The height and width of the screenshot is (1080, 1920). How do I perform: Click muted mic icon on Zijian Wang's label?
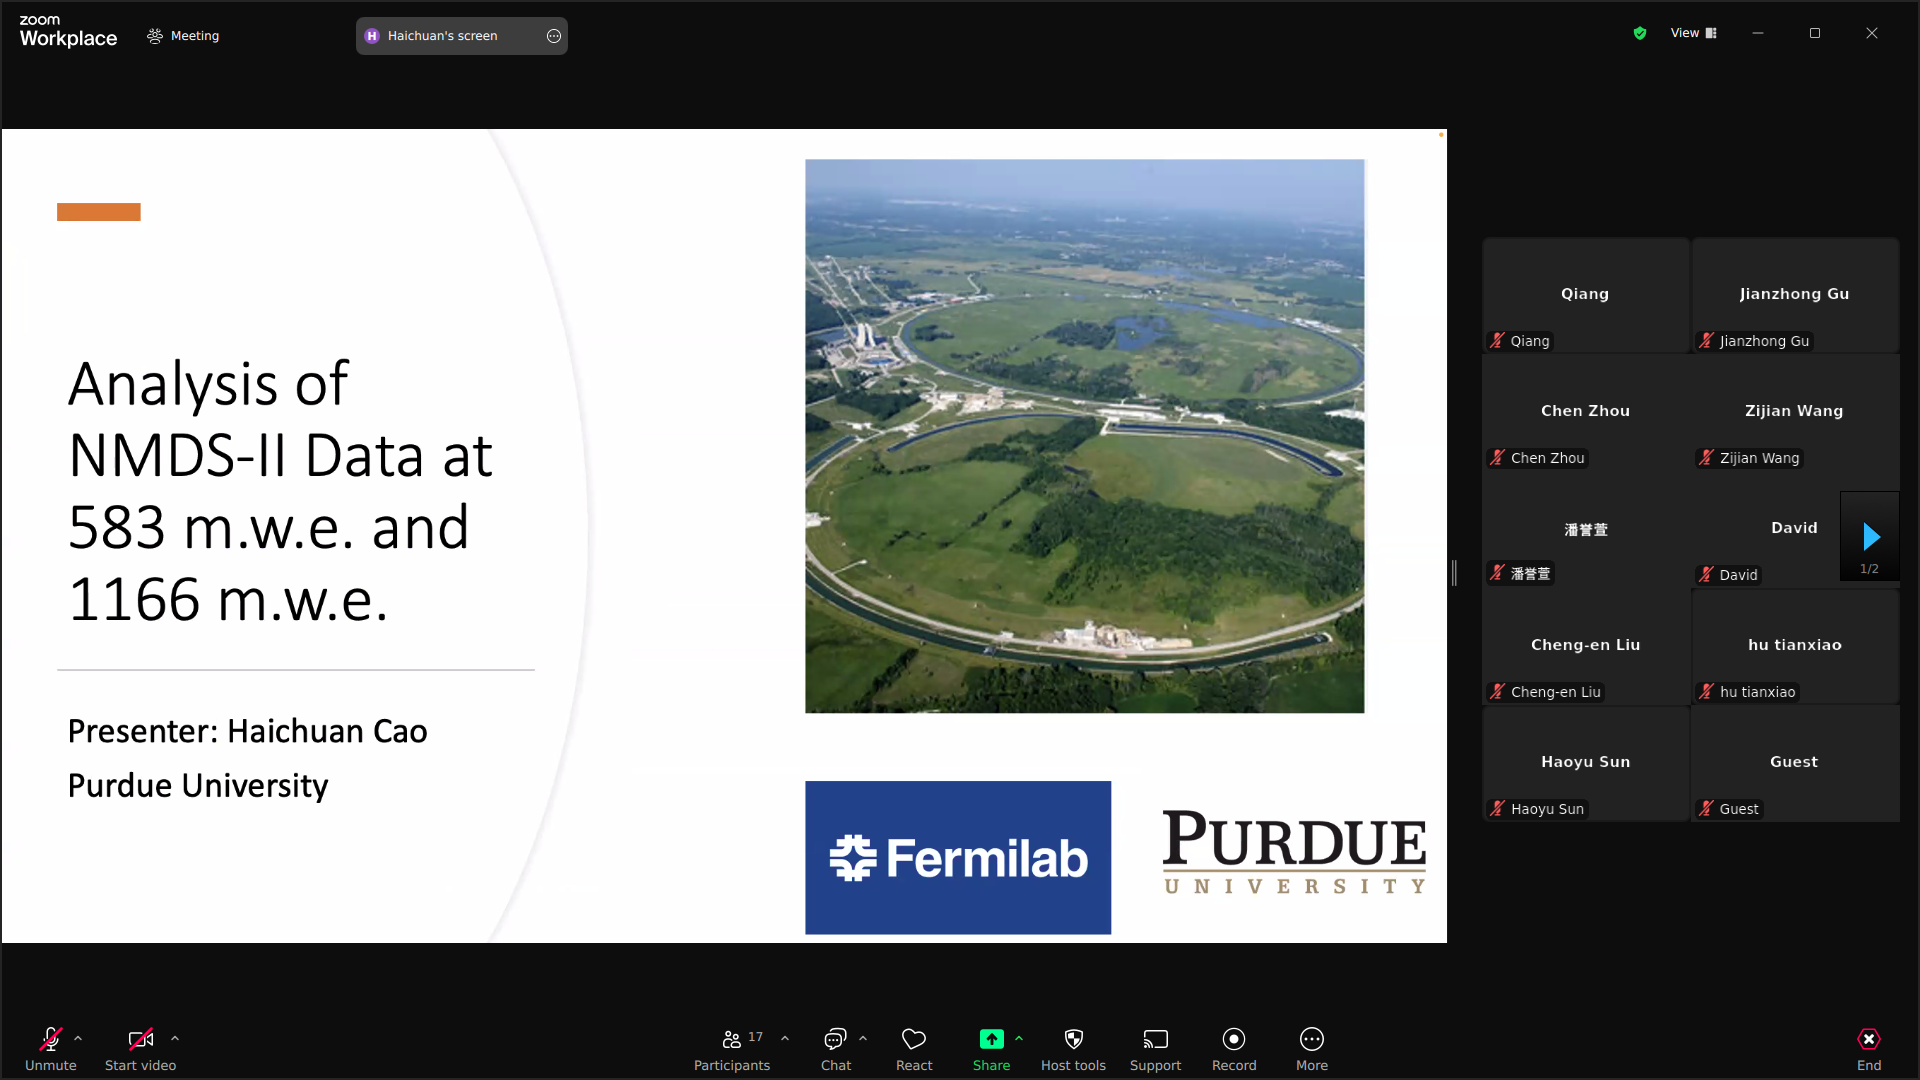(x=1706, y=458)
